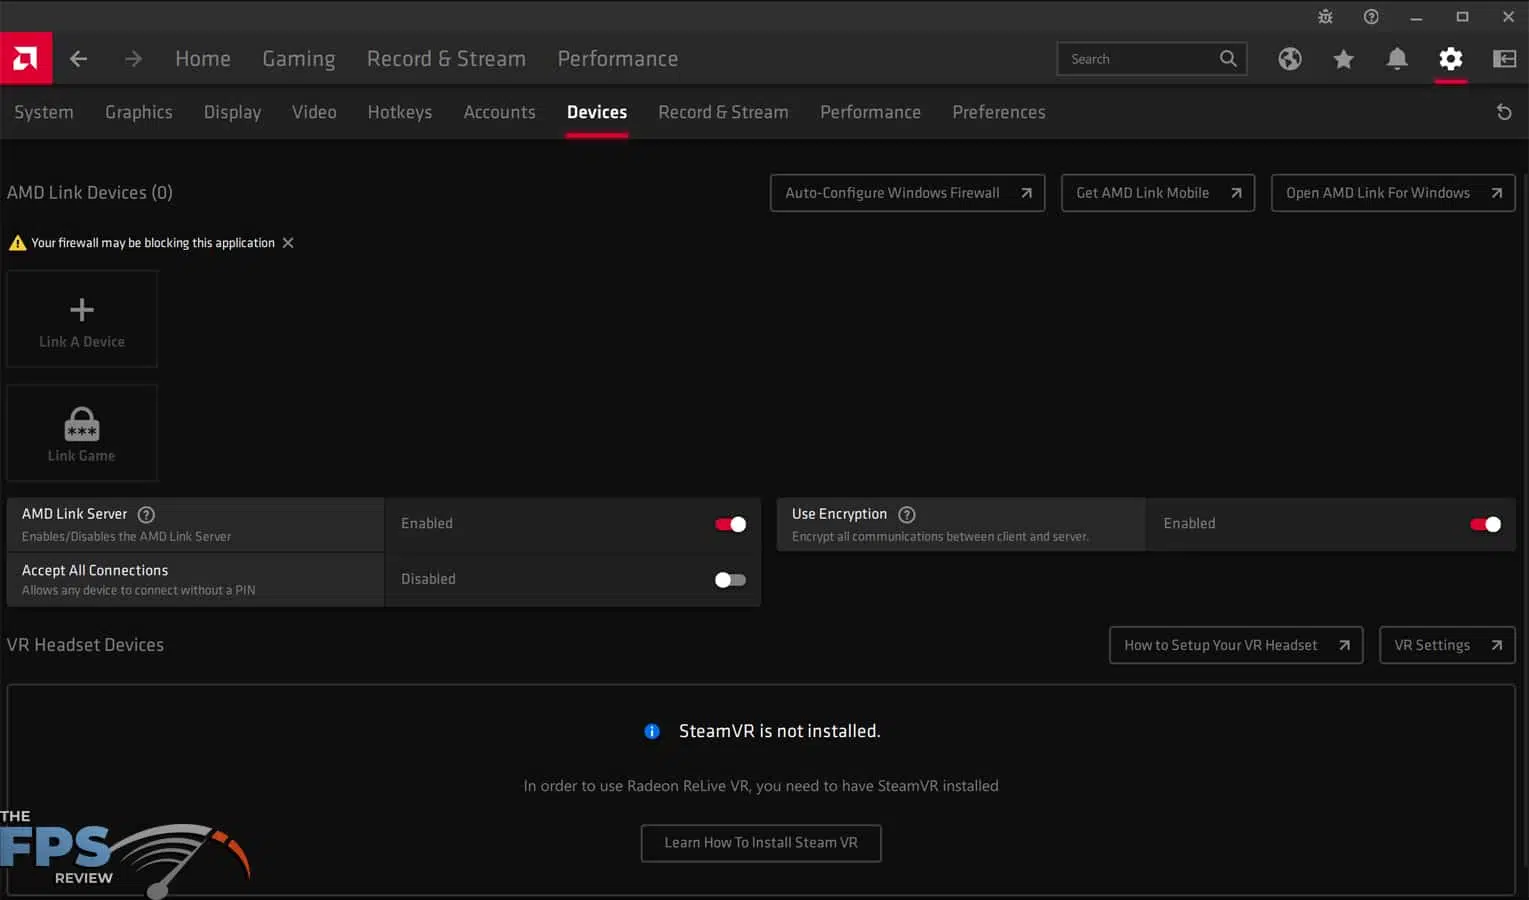Go forward with the right arrow

click(133, 59)
